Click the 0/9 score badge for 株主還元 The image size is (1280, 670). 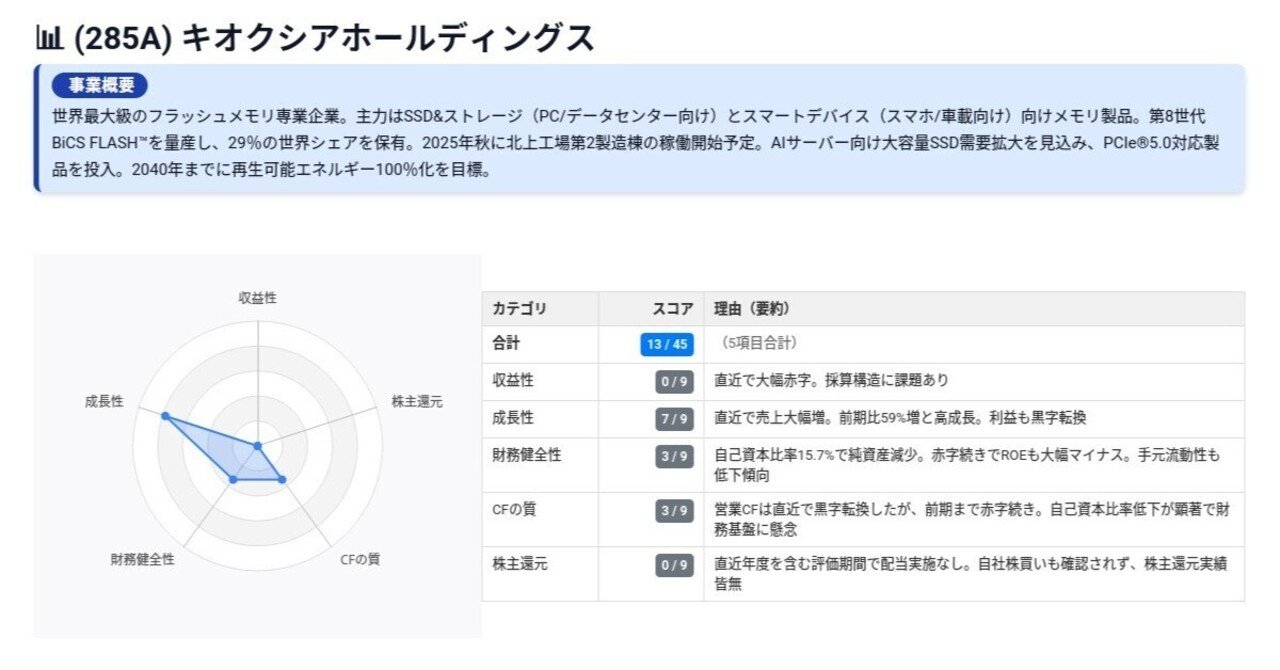[674, 565]
